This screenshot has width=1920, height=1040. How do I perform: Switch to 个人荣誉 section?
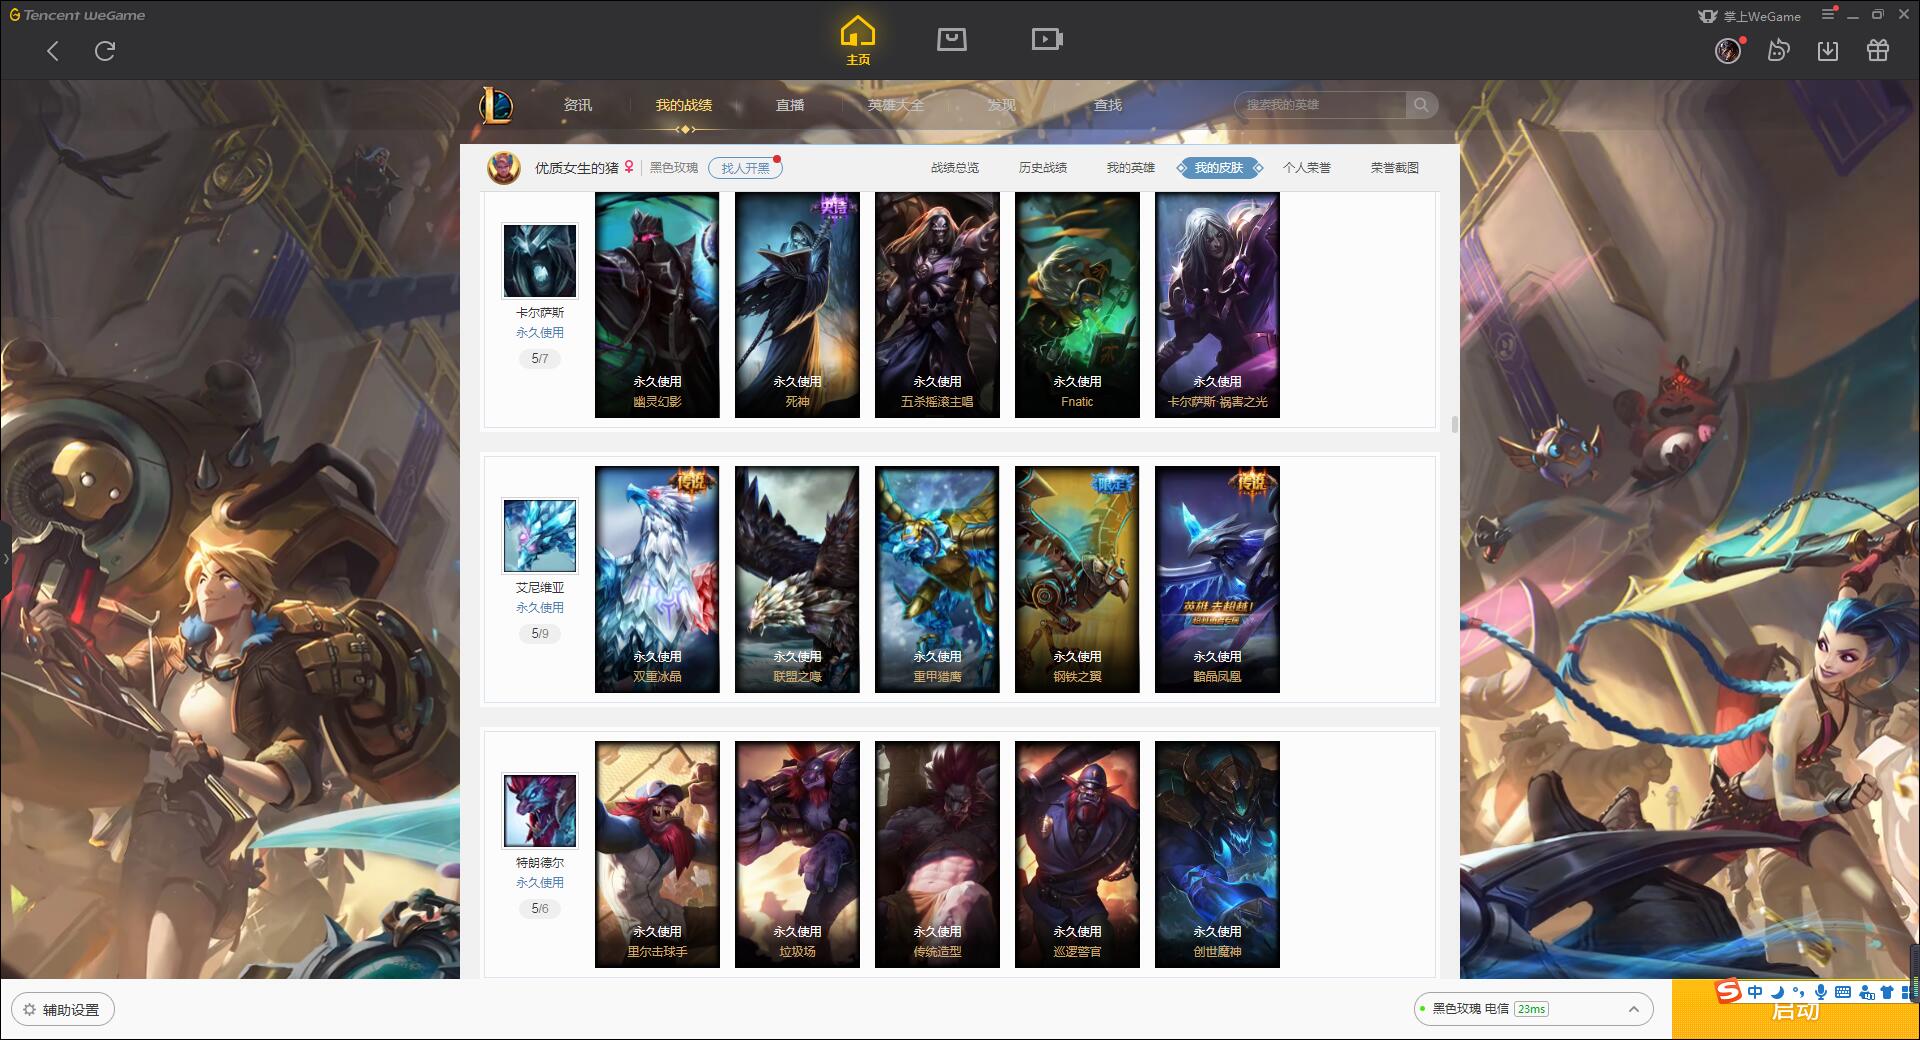[1307, 168]
